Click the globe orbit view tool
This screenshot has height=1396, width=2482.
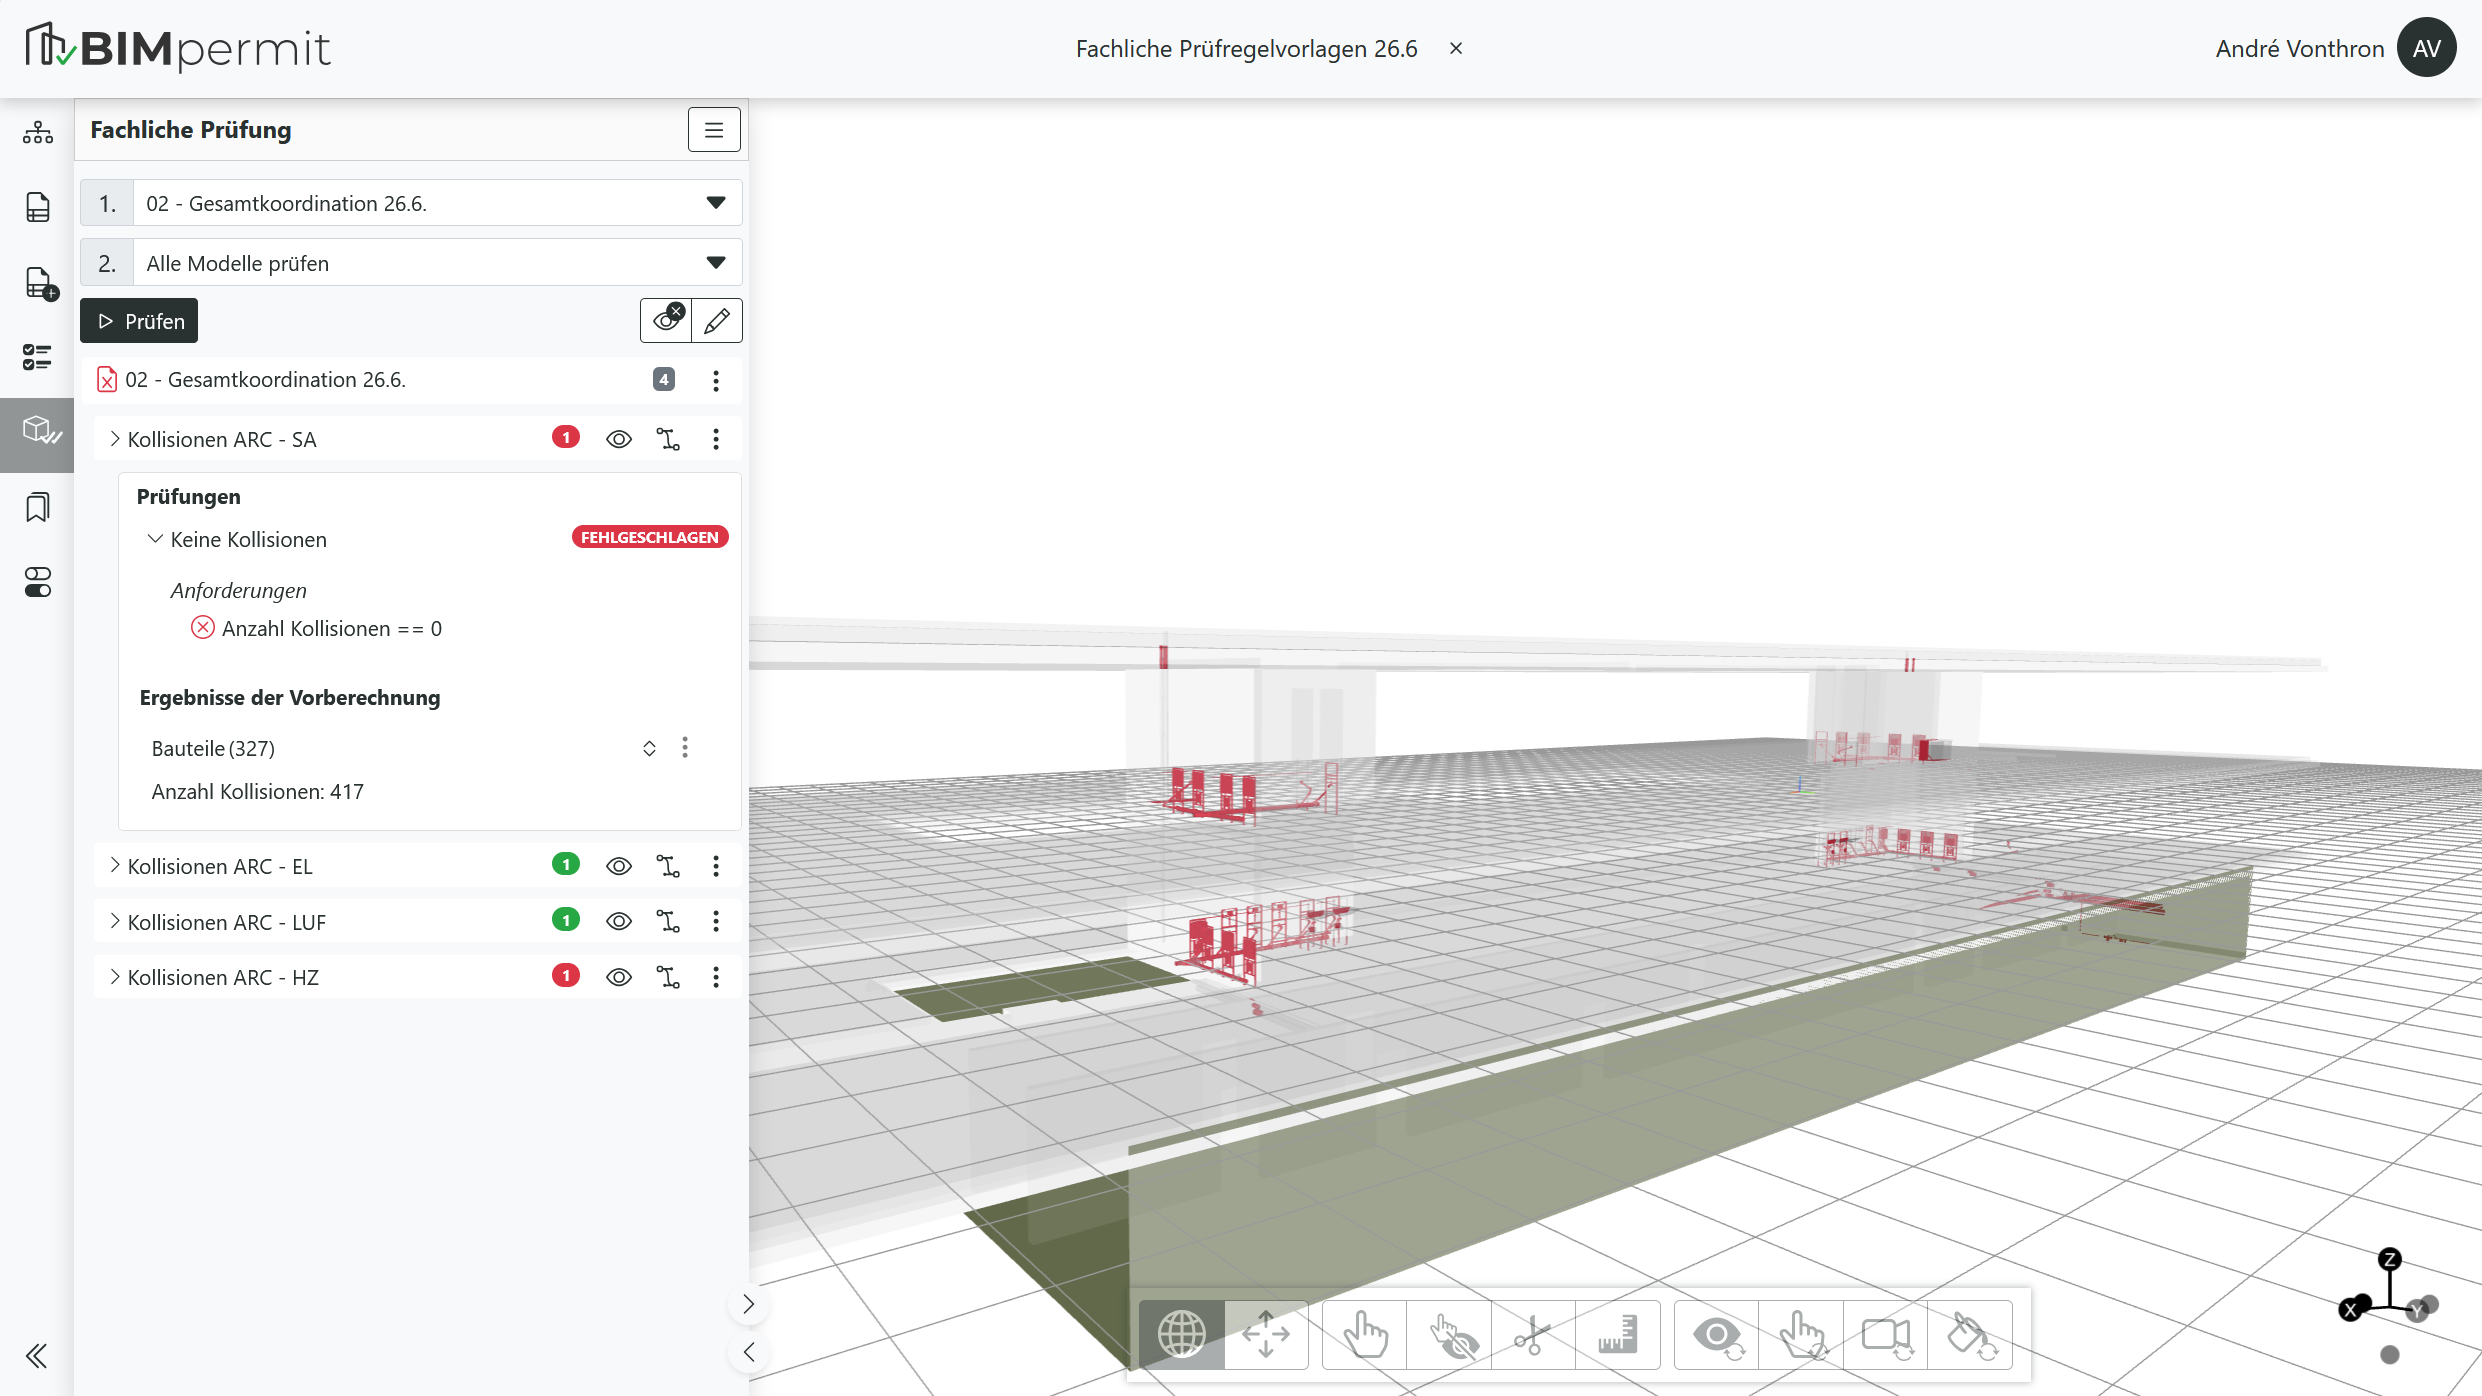[1181, 1335]
